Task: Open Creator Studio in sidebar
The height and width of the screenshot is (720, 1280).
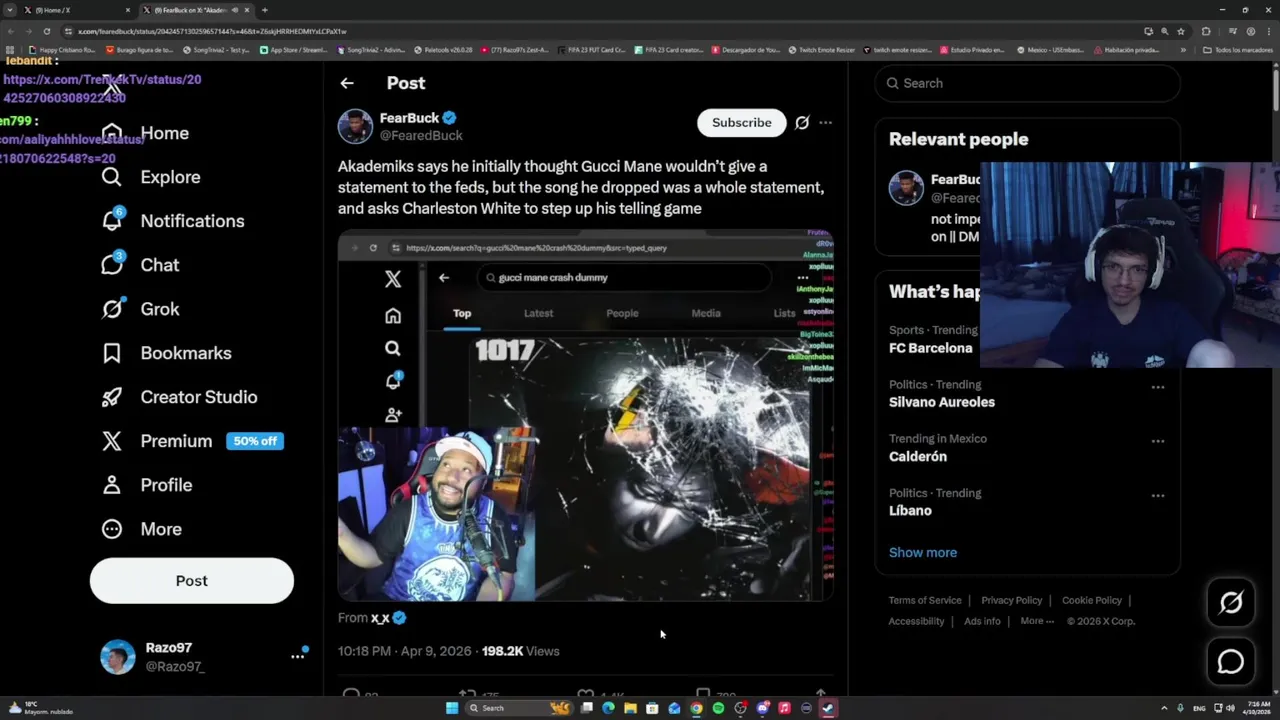Action: tap(180, 397)
